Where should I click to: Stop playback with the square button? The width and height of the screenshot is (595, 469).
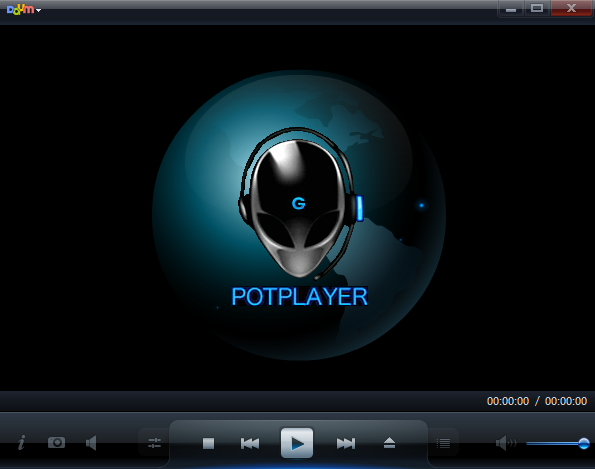point(208,443)
